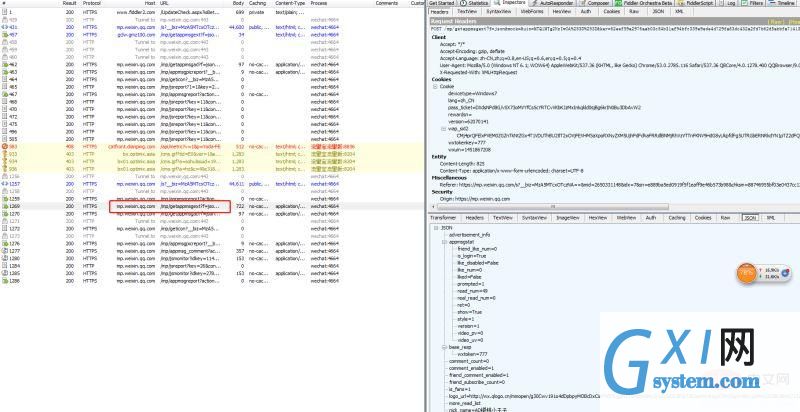Select the wxtokenkey=777 cookie line

(465, 143)
